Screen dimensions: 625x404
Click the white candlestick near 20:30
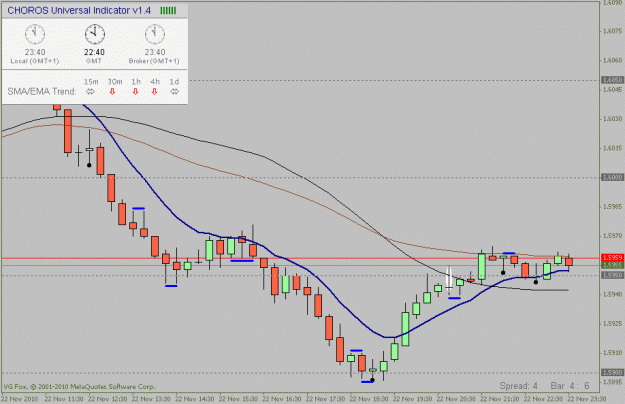[449, 281]
